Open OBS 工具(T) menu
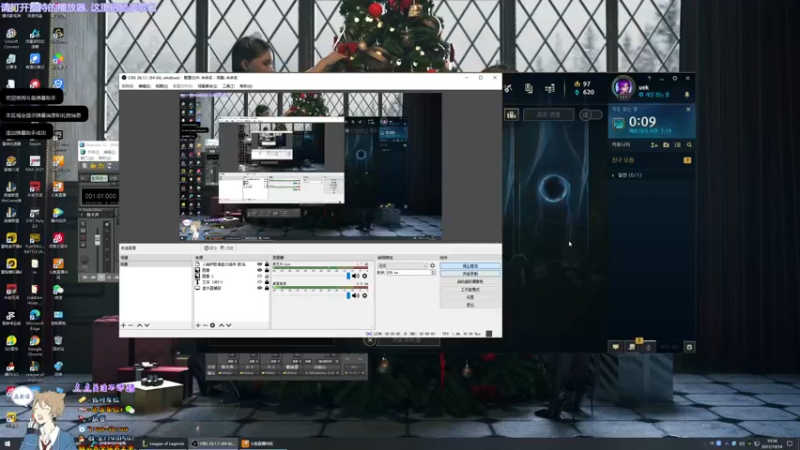The width and height of the screenshot is (800, 450). point(229,86)
